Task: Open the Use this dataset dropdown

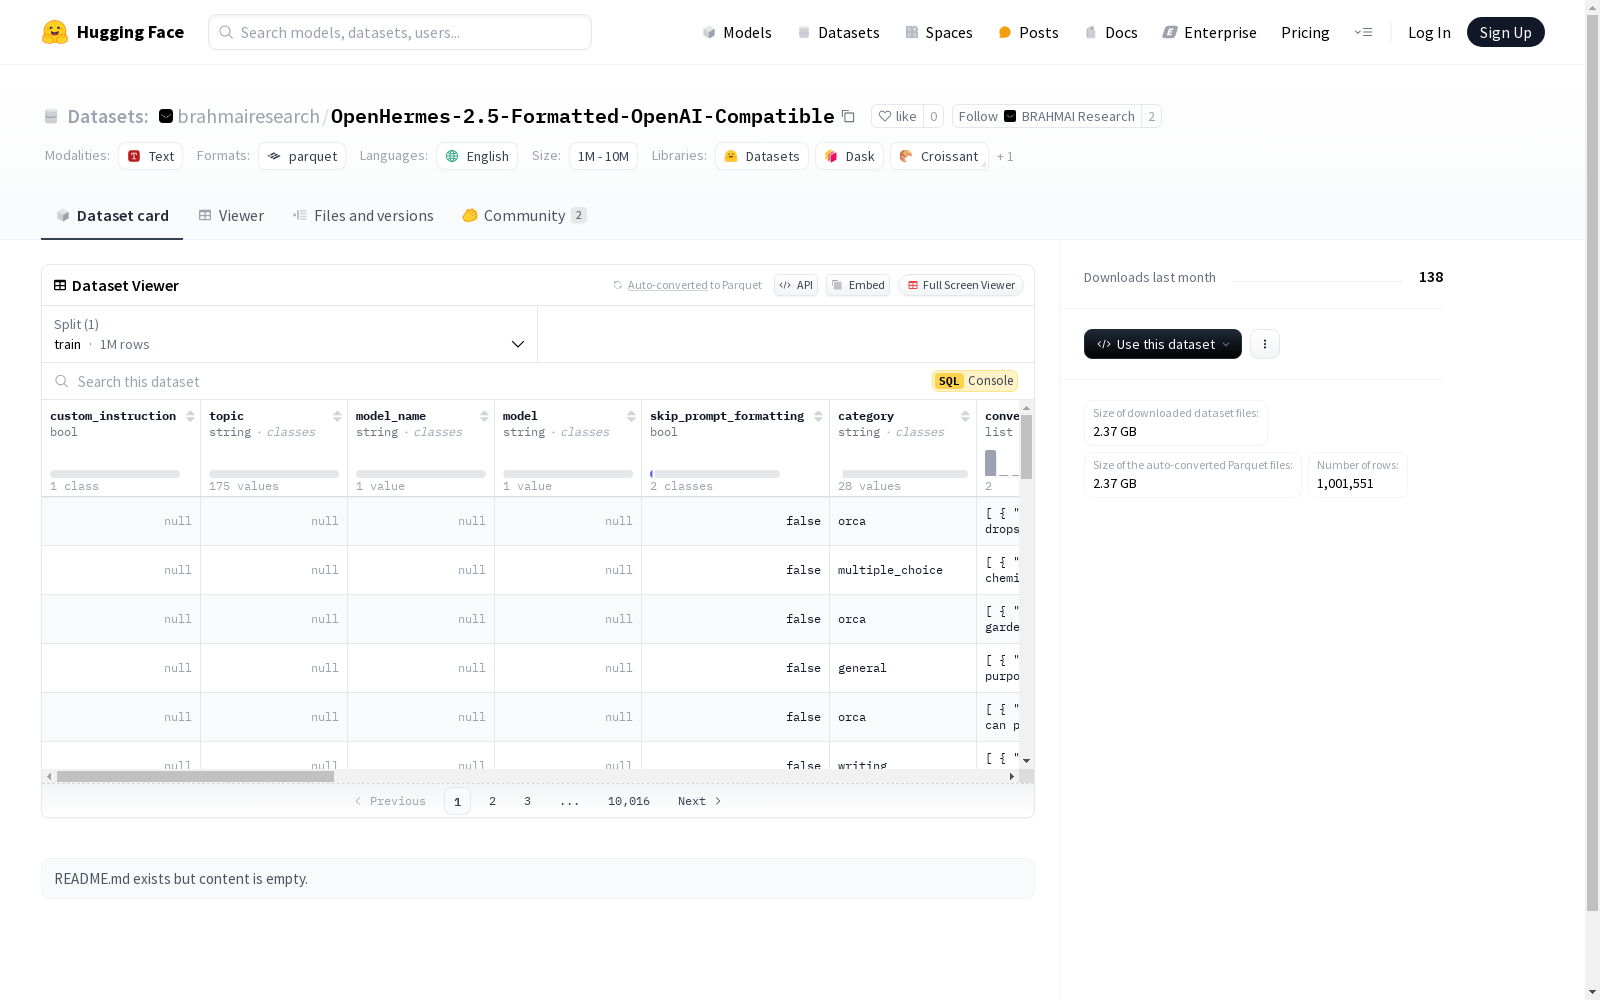Action: pos(1163,344)
